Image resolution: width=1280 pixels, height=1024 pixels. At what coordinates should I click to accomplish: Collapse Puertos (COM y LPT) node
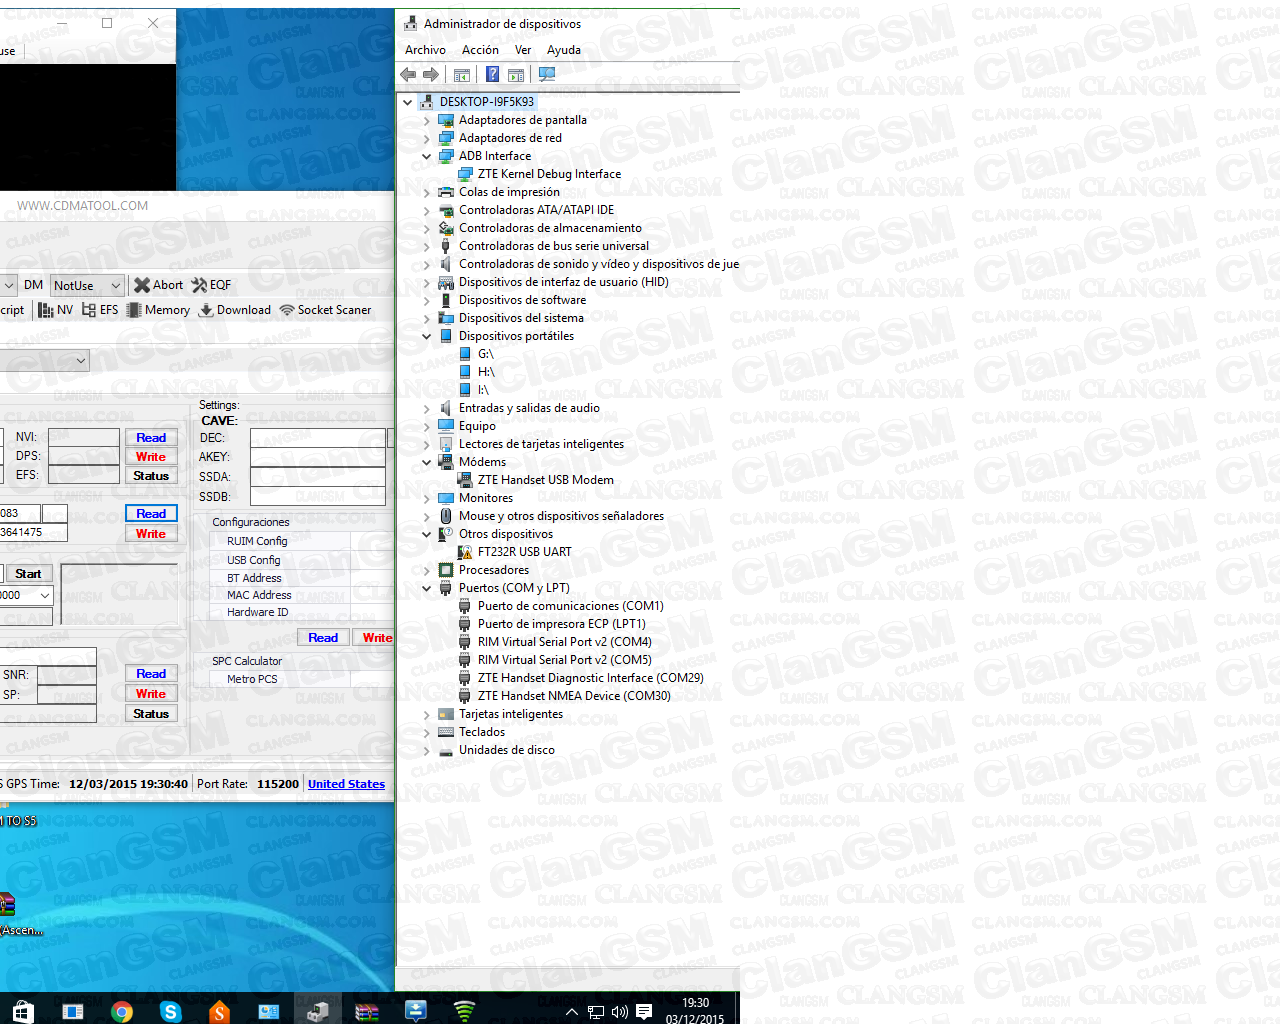click(427, 588)
